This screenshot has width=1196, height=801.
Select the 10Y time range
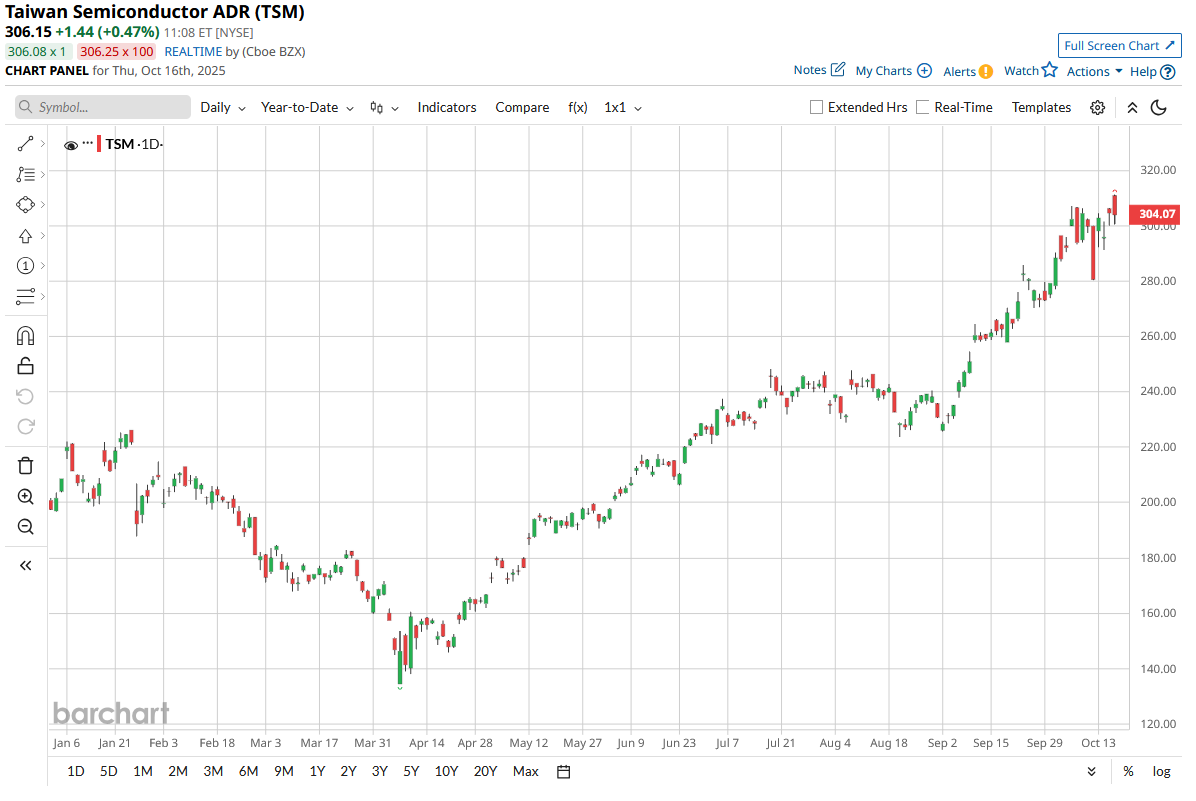pyautogui.click(x=446, y=772)
